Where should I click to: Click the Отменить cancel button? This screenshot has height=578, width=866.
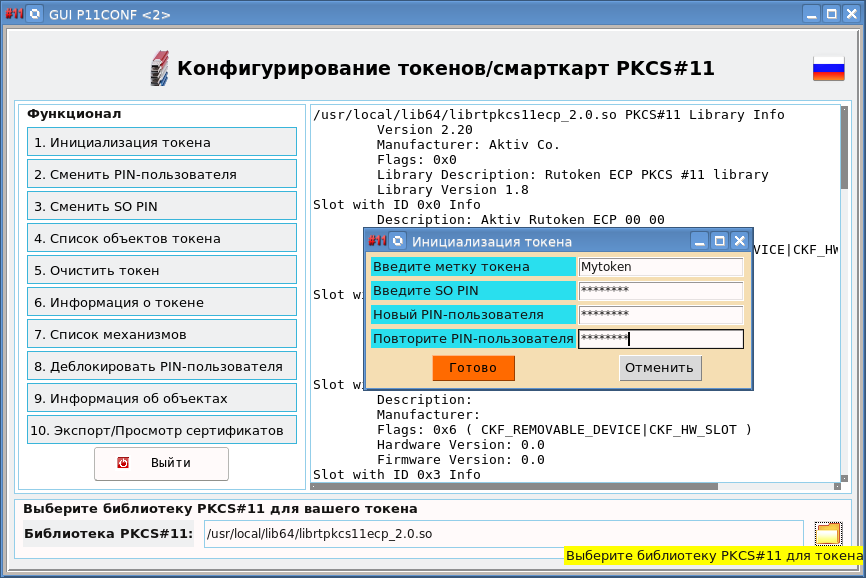point(660,368)
